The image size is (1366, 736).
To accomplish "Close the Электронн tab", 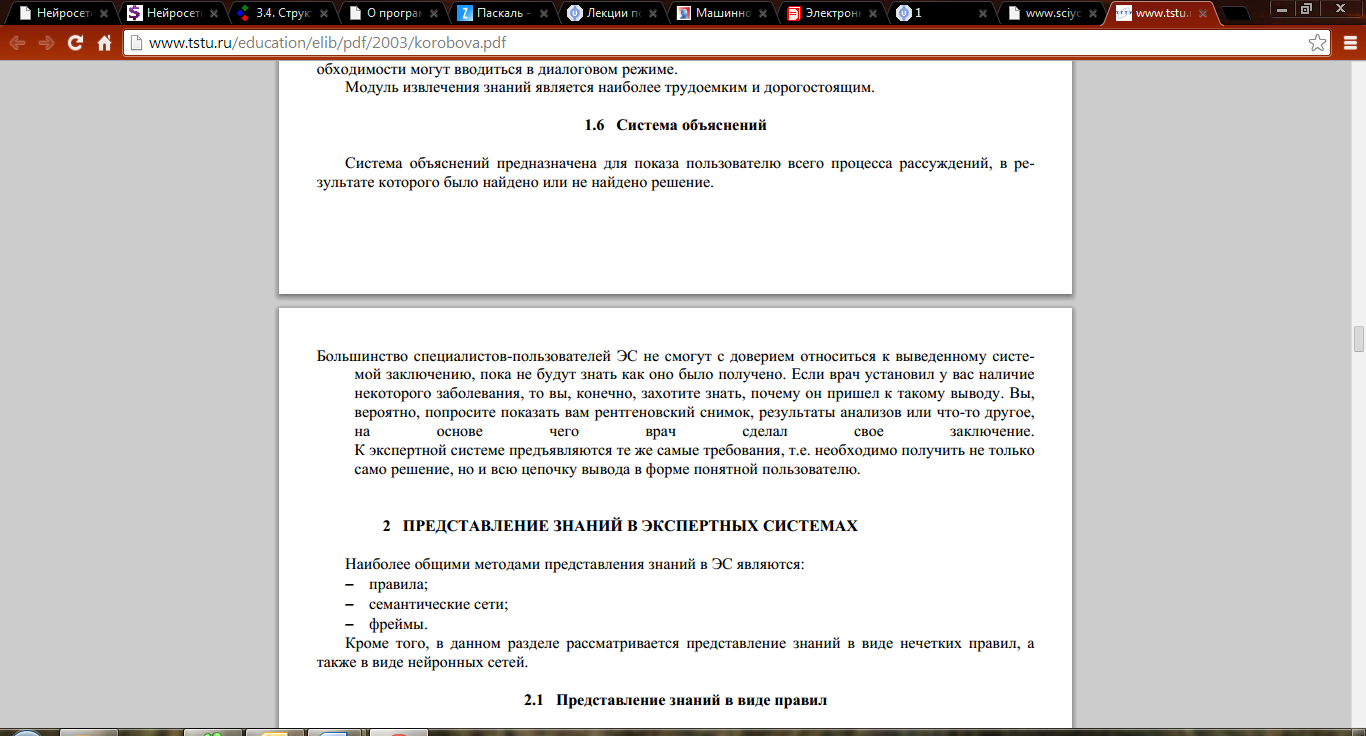I will (x=874, y=14).
